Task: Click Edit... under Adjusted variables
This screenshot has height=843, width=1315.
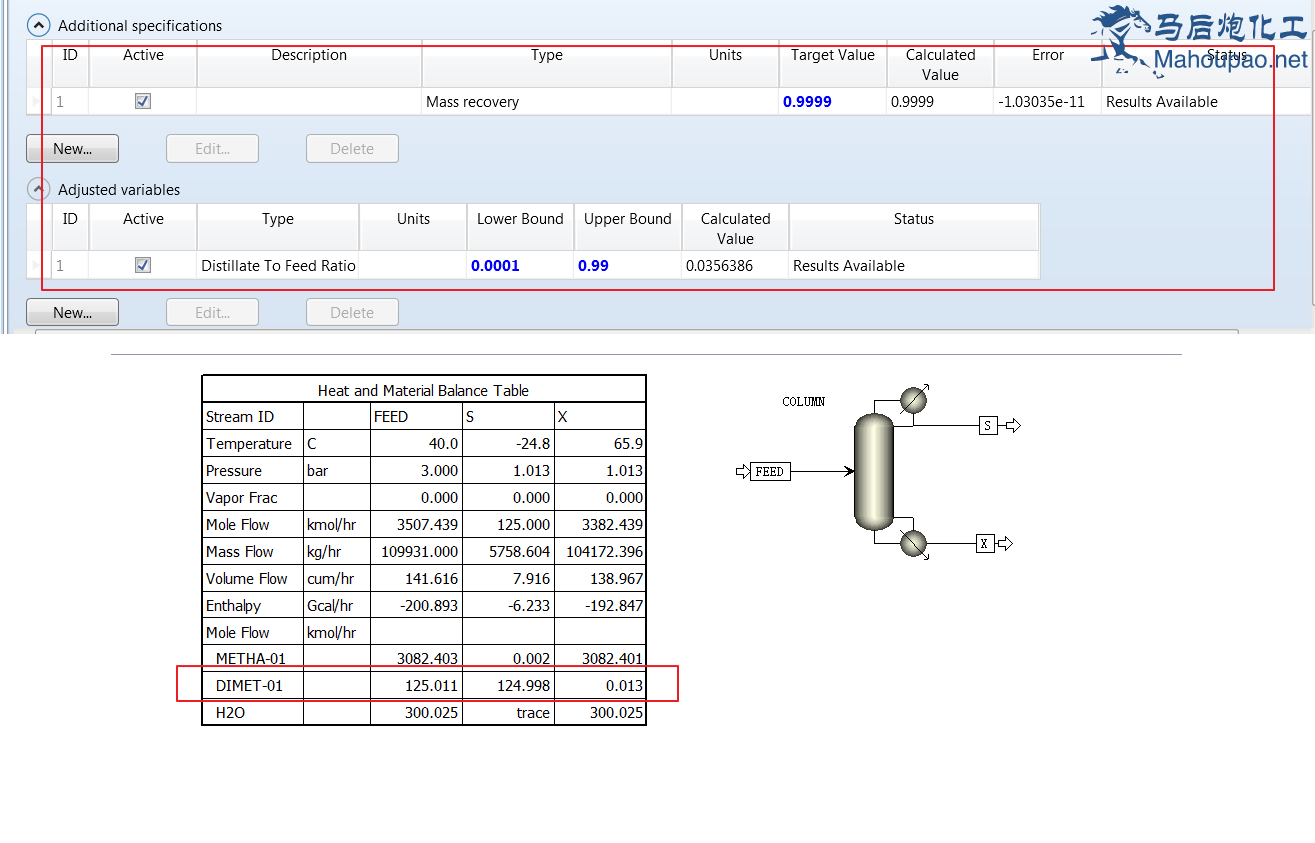Action: (212, 313)
